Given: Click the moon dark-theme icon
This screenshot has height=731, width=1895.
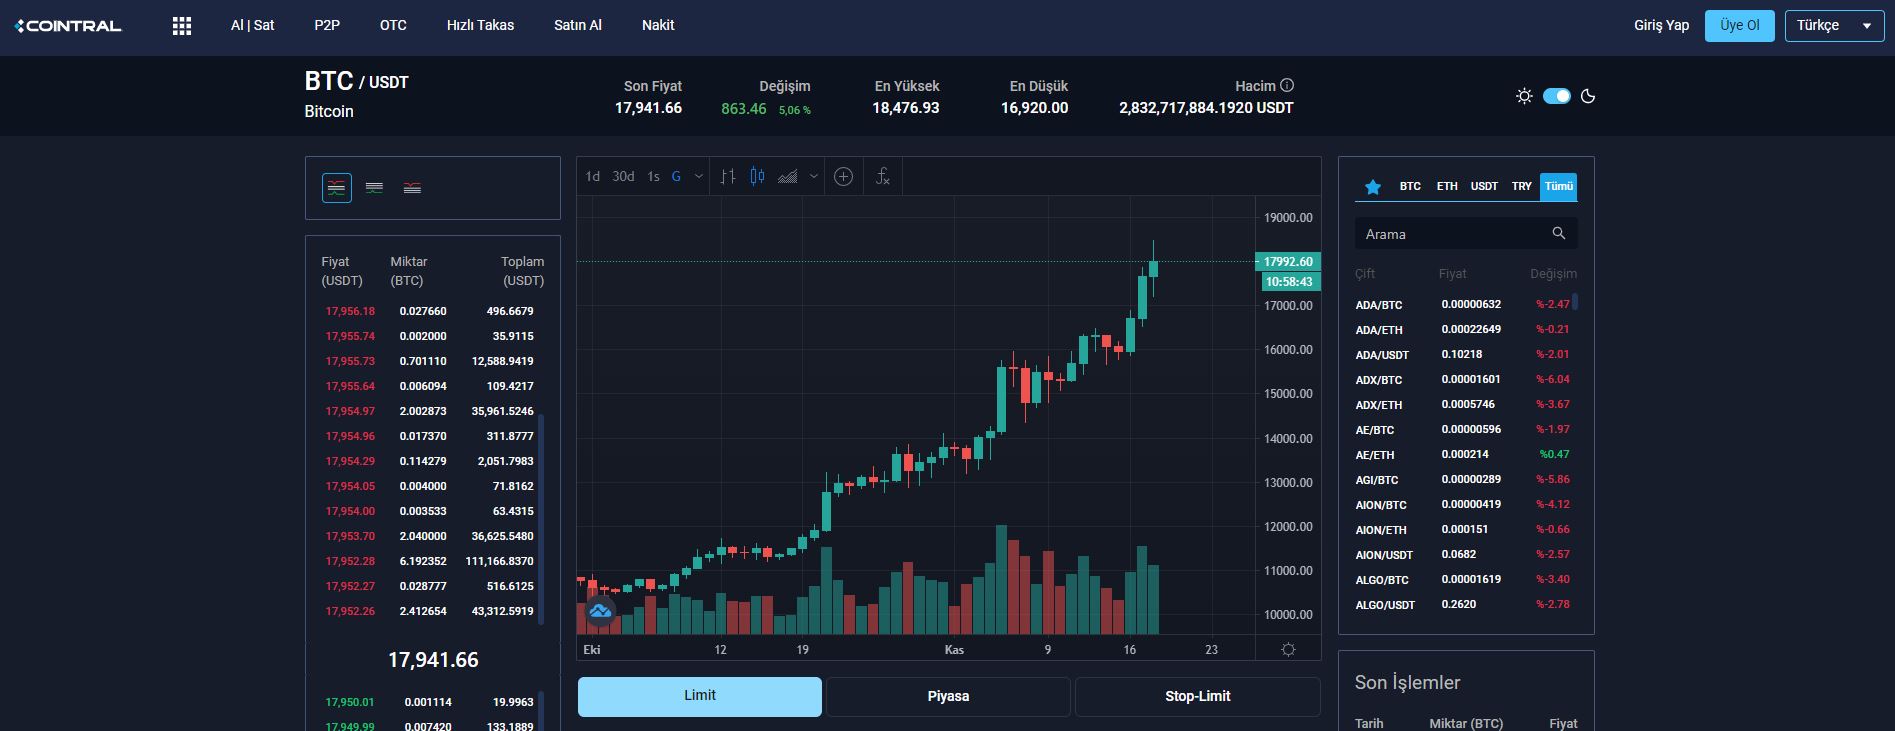Looking at the screenshot, I should pyautogui.click(x=1588, y=96).
